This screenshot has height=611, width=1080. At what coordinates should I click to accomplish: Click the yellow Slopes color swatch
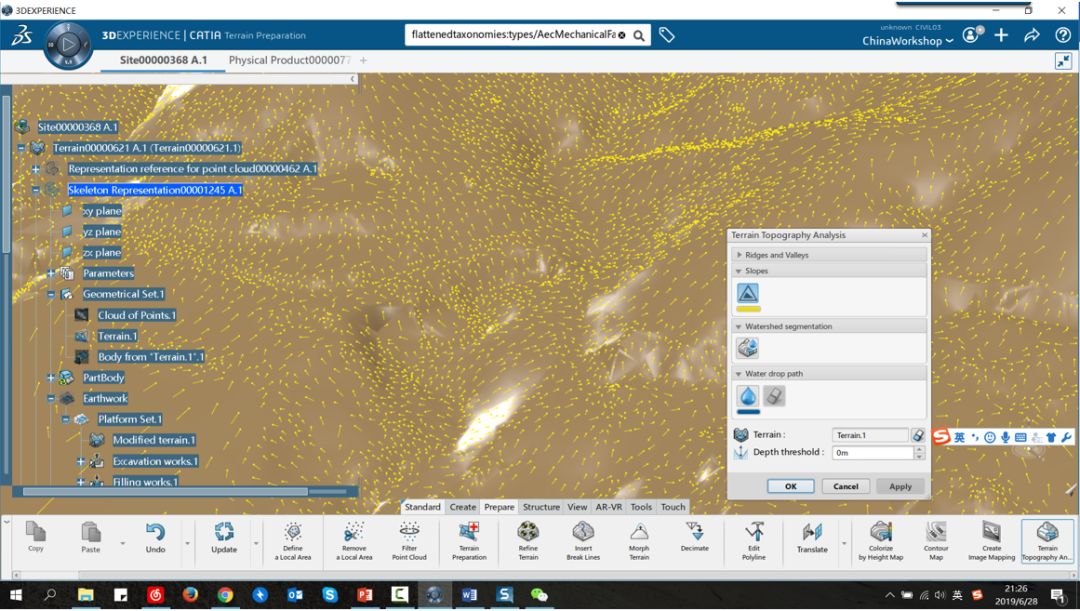tap(748, 309)
